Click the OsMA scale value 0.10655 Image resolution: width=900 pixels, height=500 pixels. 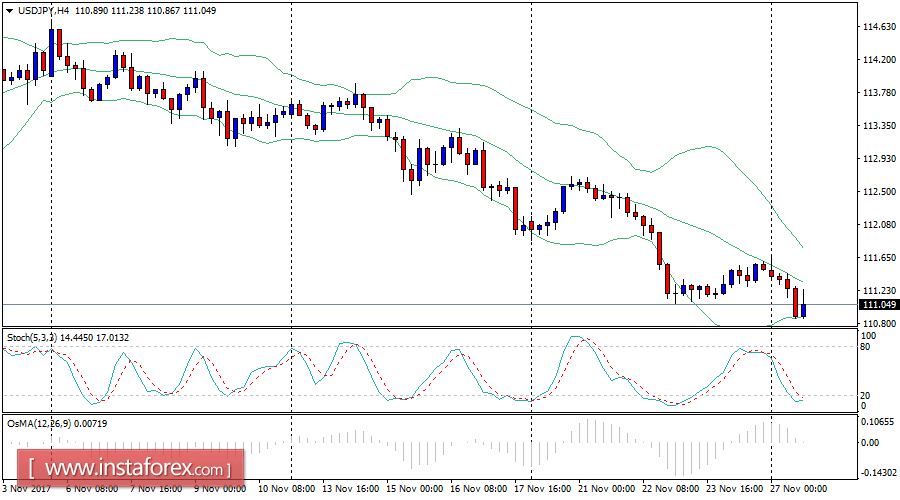(x=879, y=422)
